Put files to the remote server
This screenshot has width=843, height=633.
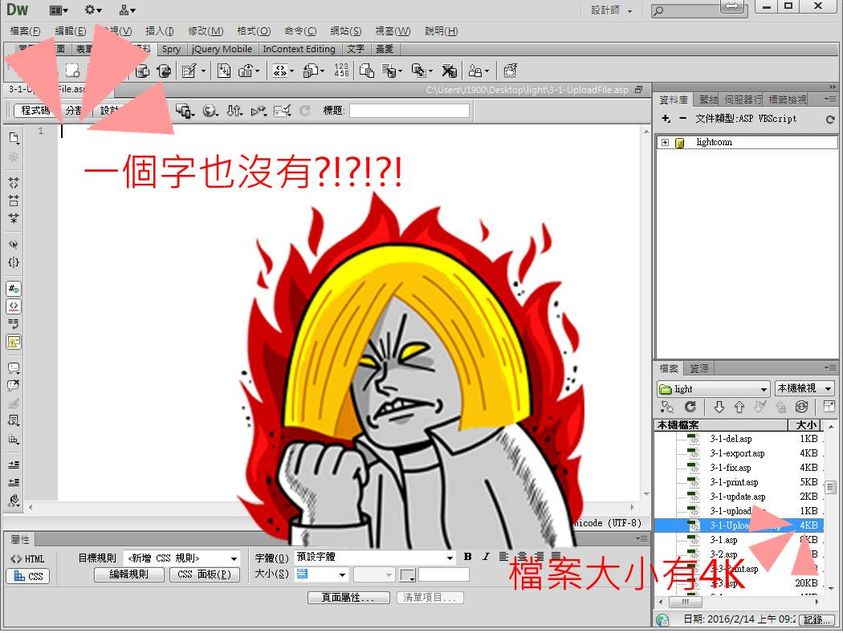tap(738, 406)
